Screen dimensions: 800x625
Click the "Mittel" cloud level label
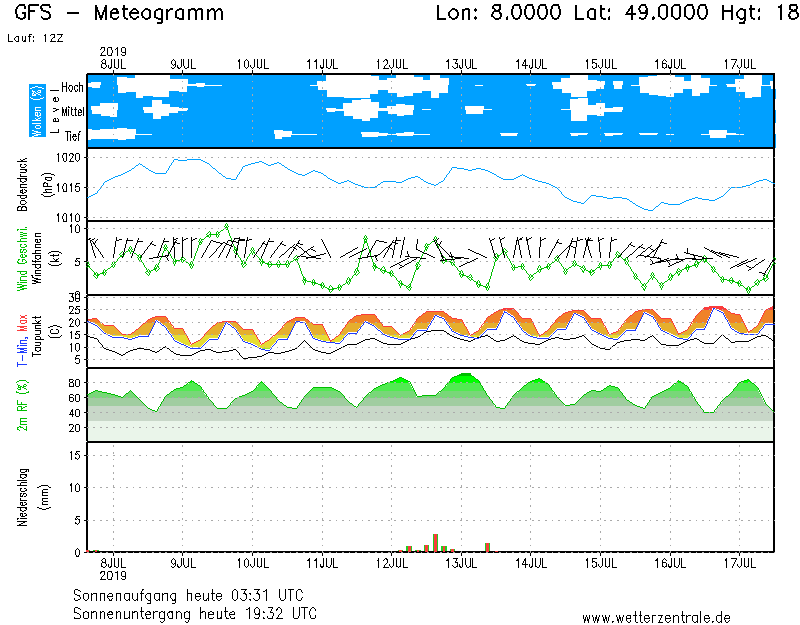pos(72,112)
